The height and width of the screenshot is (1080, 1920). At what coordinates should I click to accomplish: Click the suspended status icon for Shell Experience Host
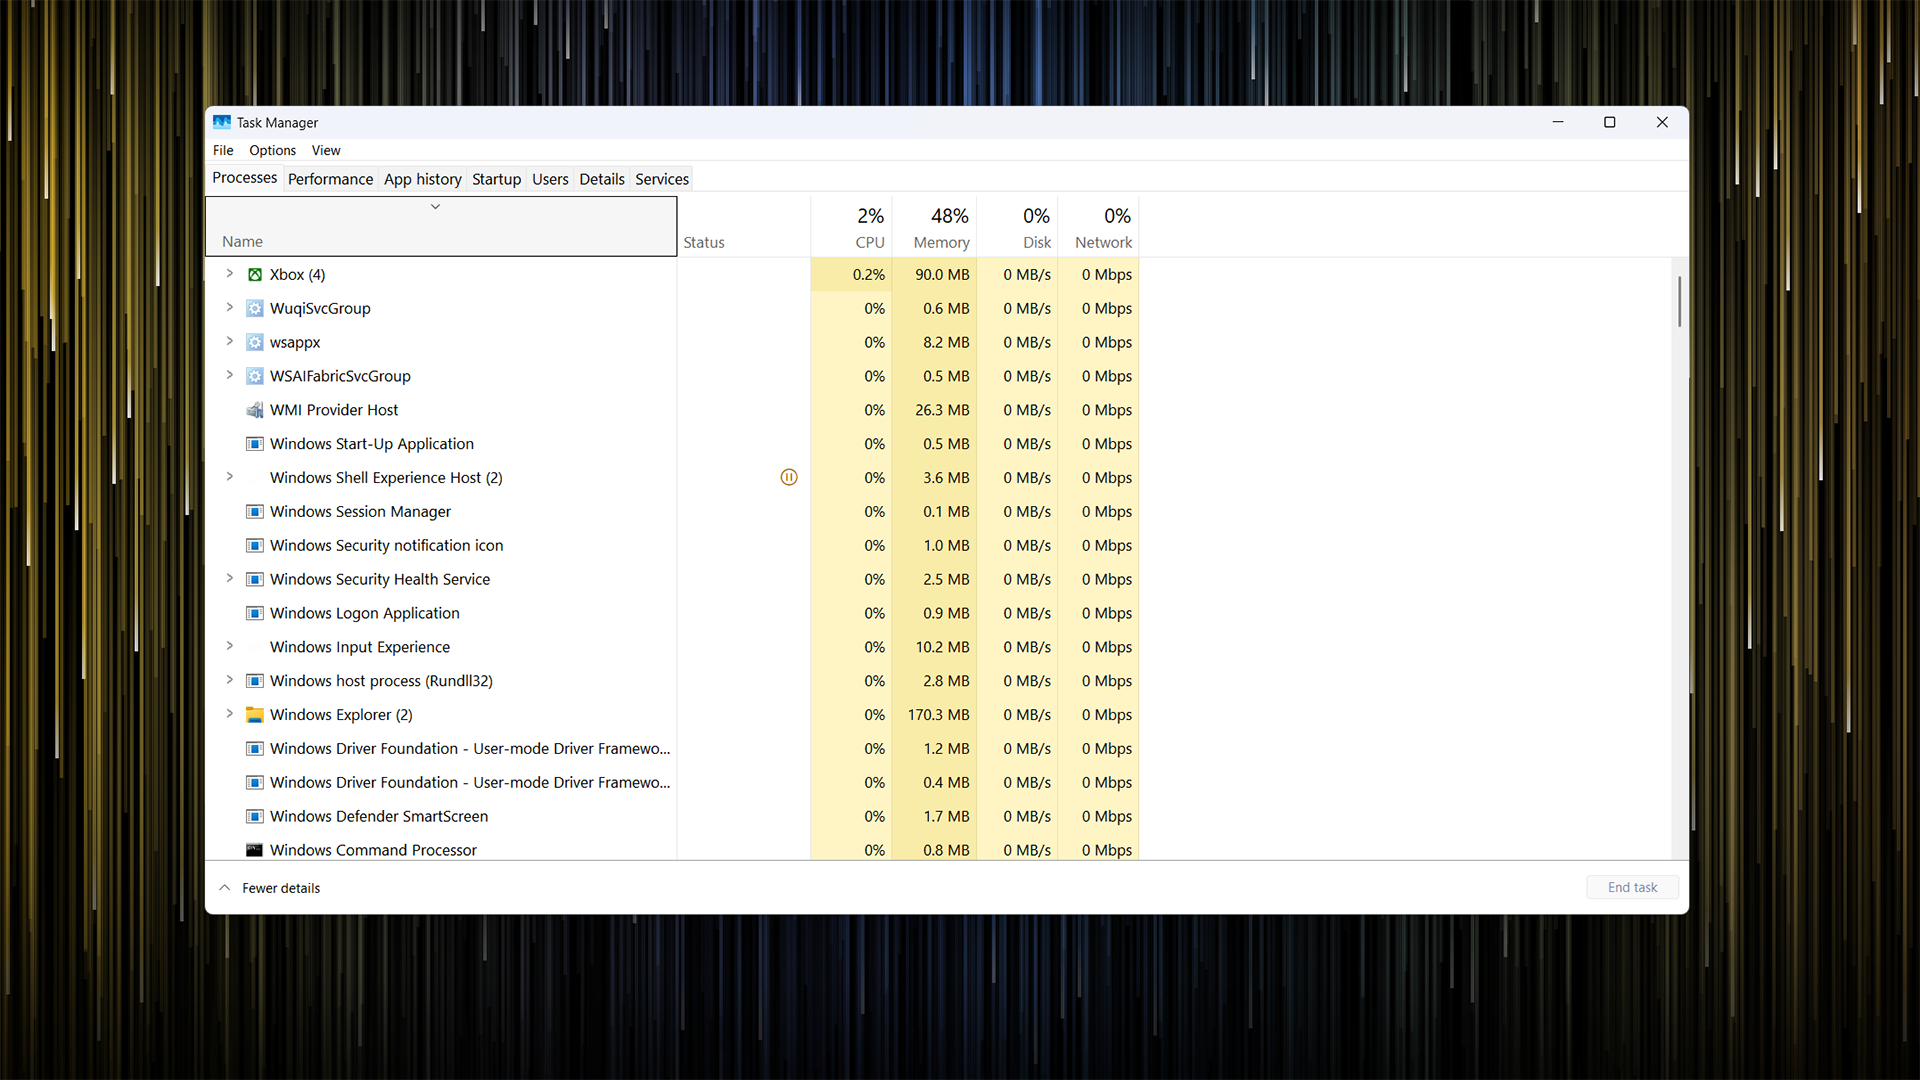[789, 478]
